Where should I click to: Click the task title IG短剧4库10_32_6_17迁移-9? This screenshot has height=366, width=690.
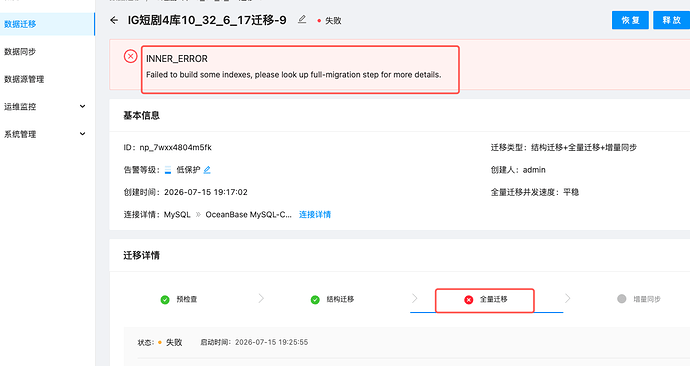pyautogui.click(x=207, y=20)
